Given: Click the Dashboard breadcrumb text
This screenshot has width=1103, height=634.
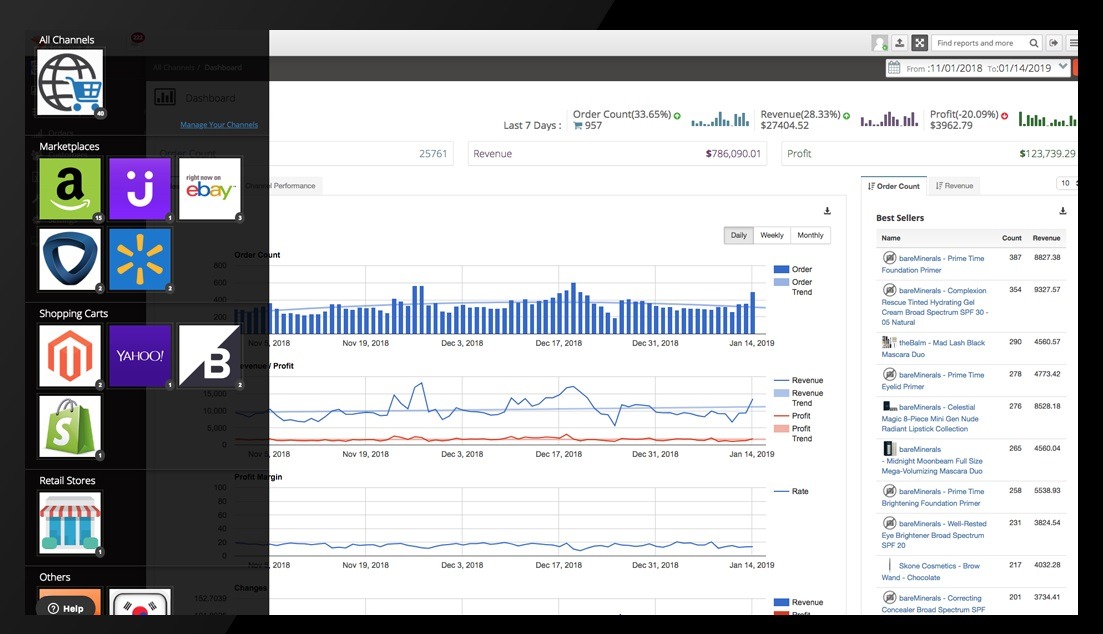Looking at the screenshot, I should tap(223, 68).
